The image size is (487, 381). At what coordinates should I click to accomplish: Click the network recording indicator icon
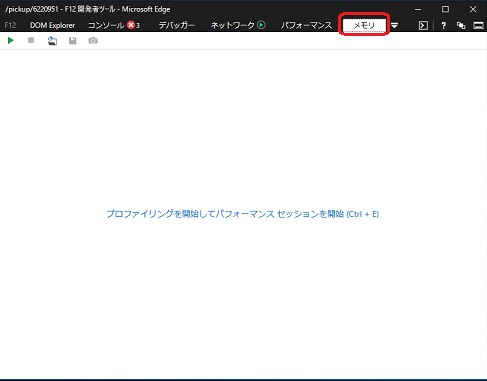coord(261,25)
